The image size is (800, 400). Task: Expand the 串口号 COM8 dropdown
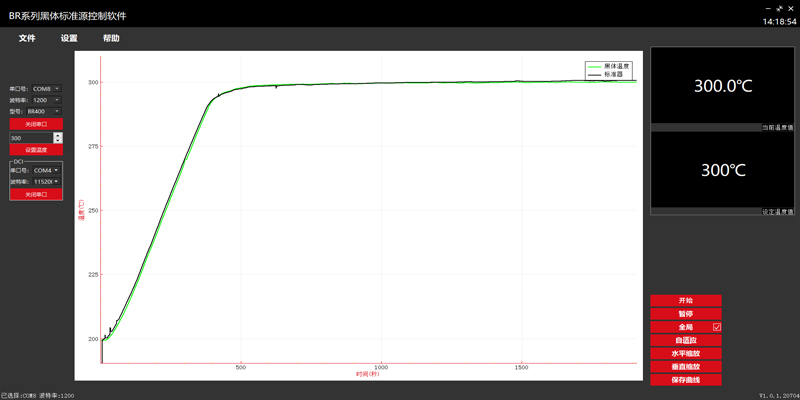[x=47, y=89]
